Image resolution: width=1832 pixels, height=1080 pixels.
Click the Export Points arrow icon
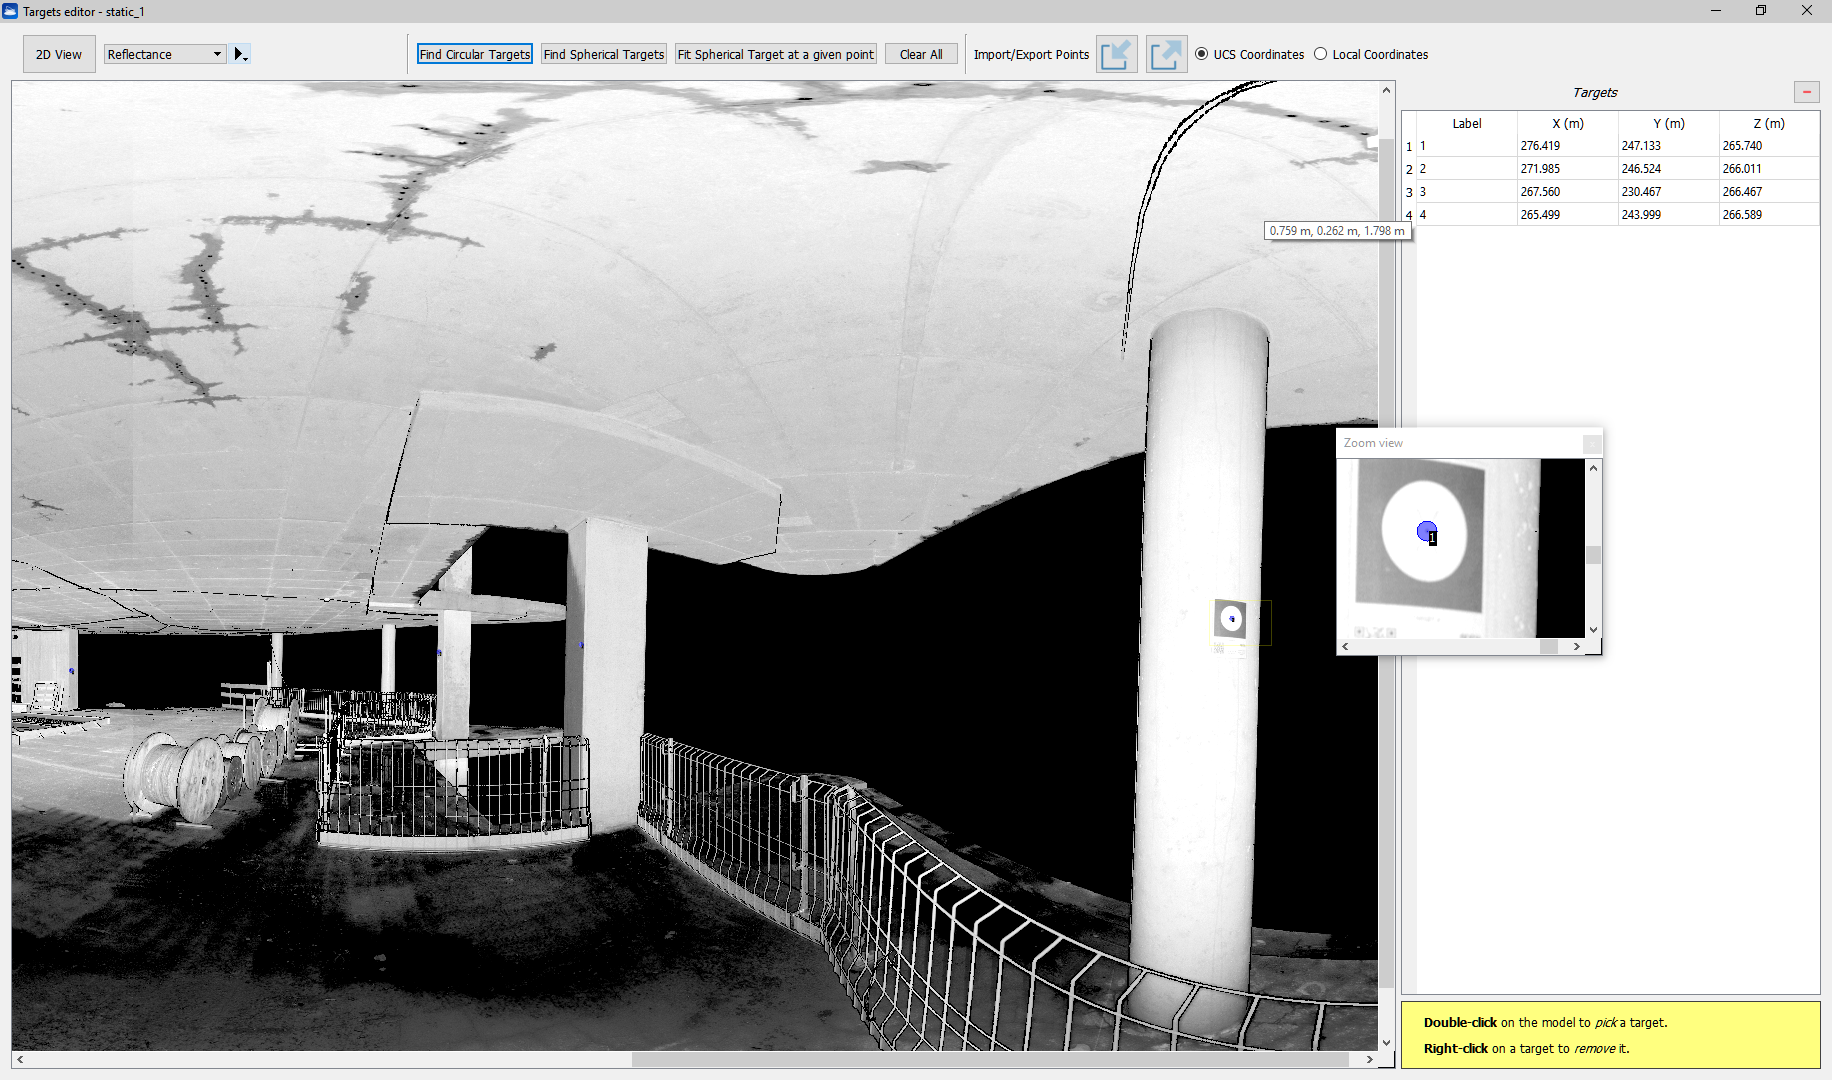click(1166, 54)
